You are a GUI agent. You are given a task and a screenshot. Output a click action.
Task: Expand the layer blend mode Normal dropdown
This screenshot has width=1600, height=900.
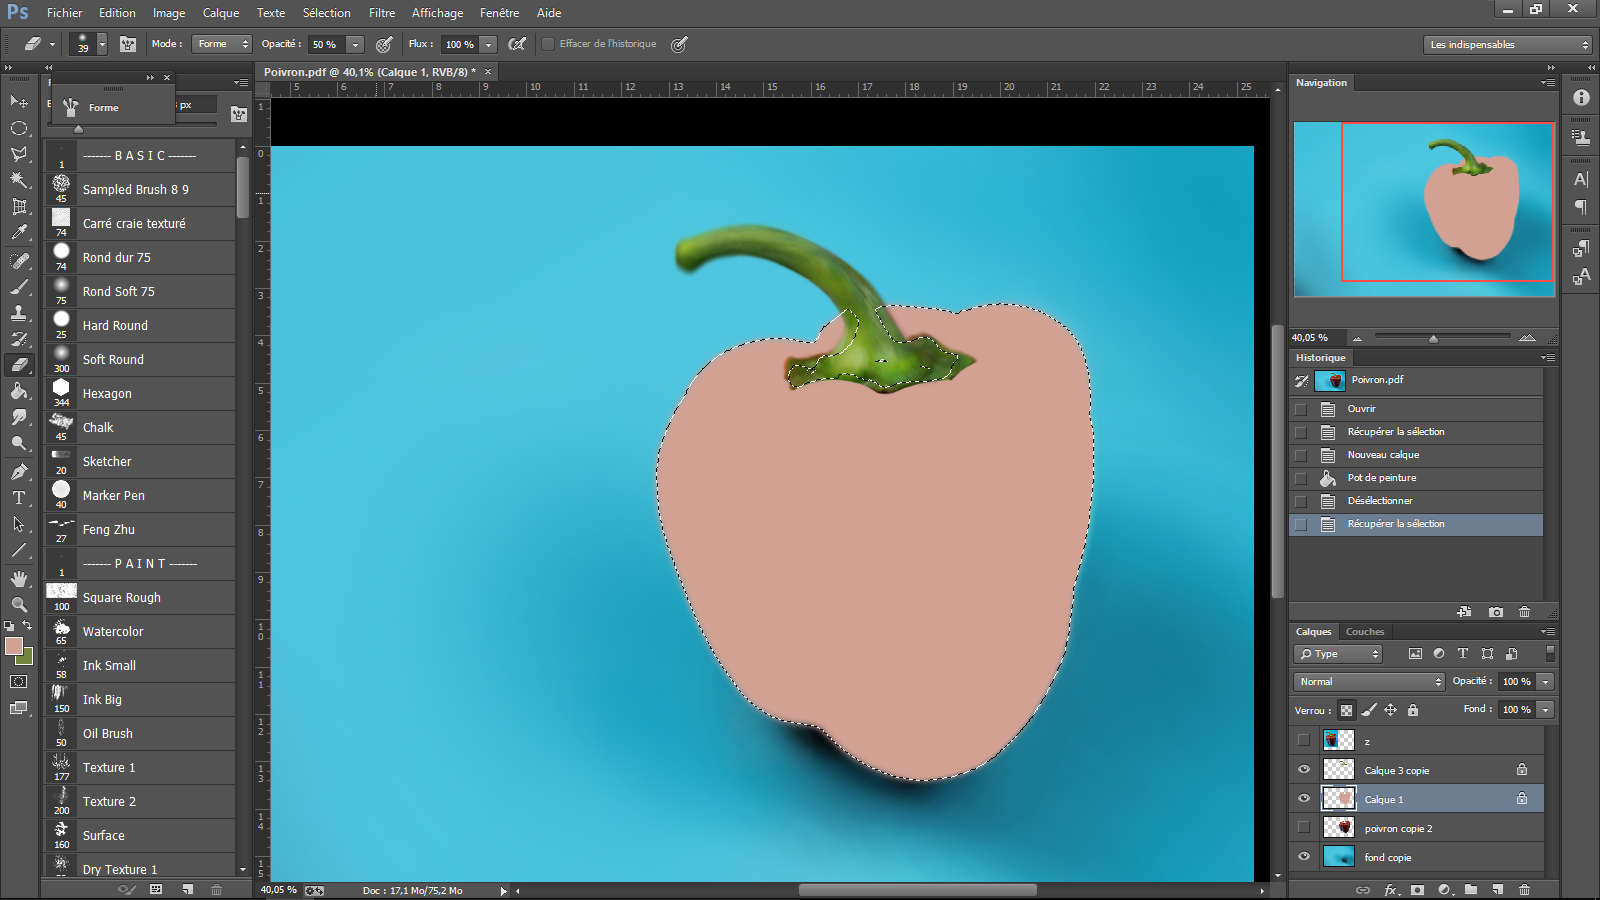tap(1369, 682)
